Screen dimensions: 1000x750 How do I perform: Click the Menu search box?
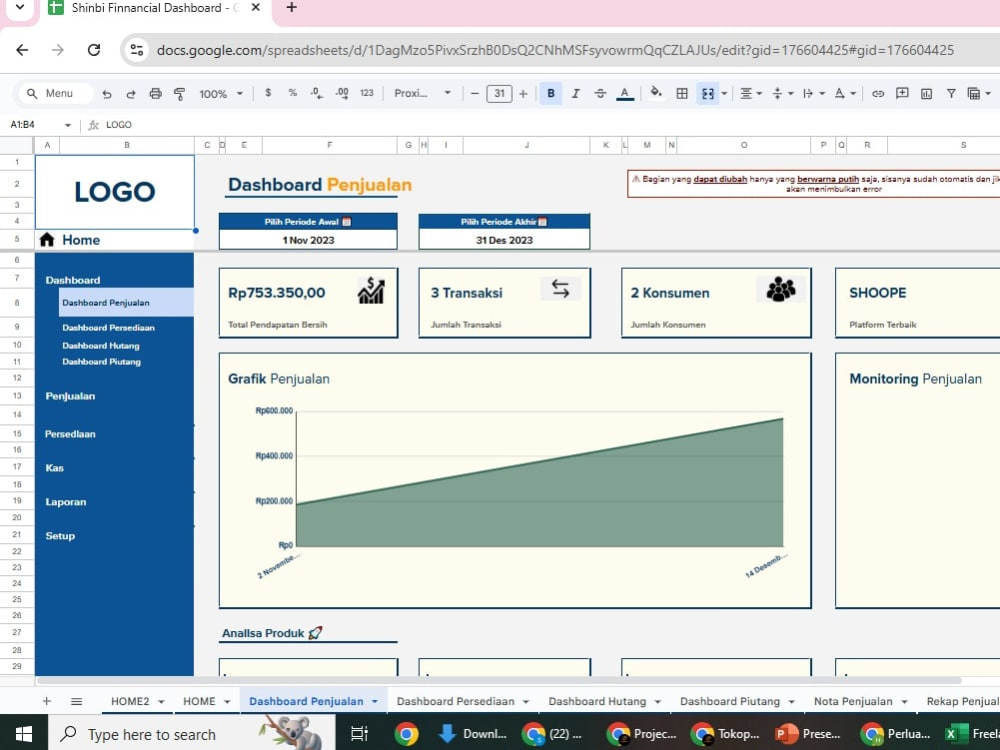pos(55,94)
